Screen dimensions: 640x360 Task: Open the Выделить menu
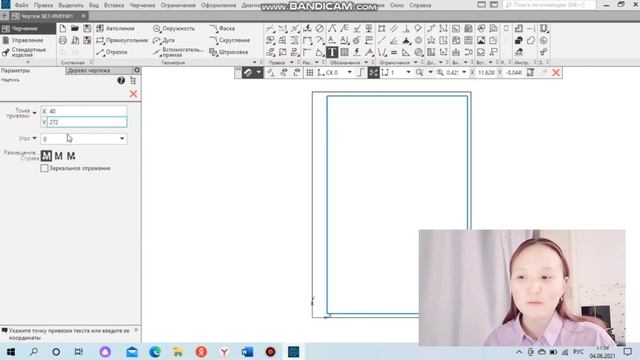[x=71, y=5]
